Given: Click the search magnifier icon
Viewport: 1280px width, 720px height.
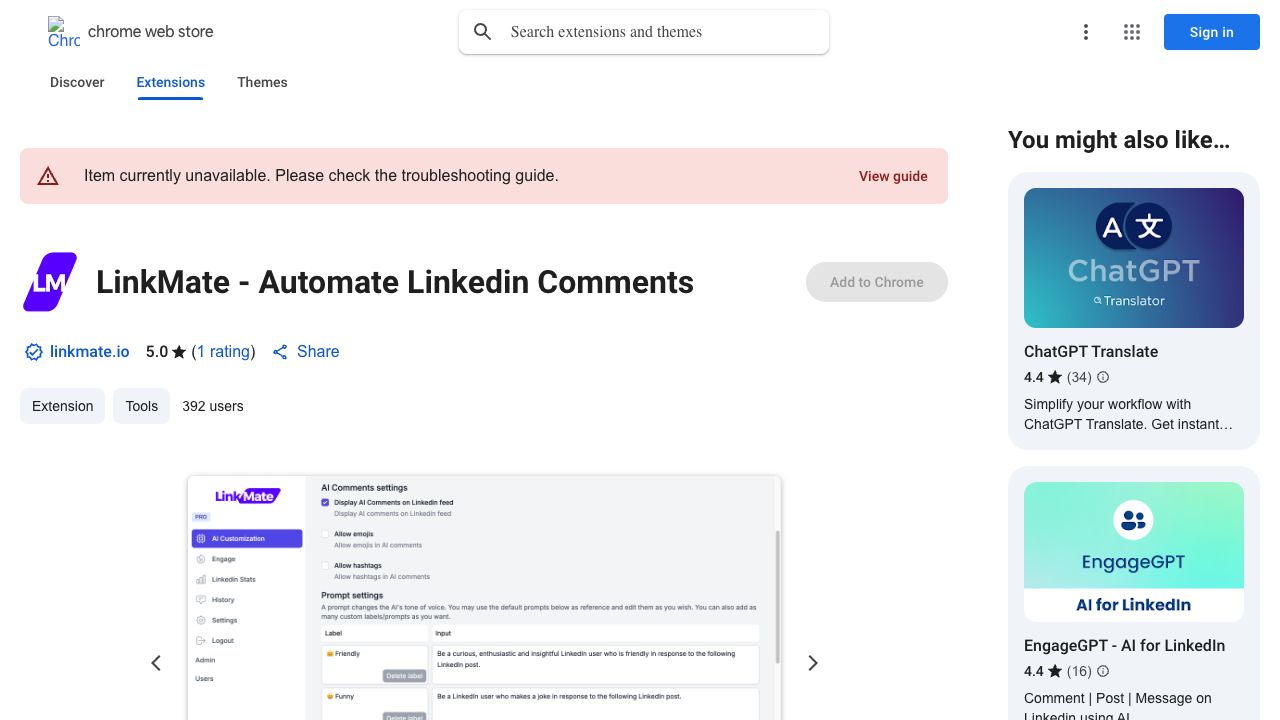Looking at the screenshot, I should click(483, 32).
